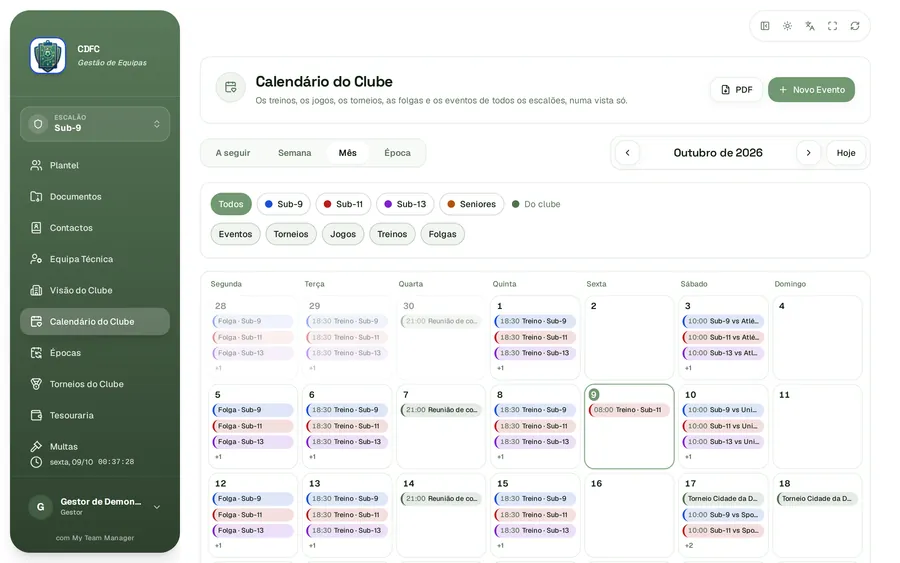Open 18:30 Treino Sub-11 on day 13

click(x=347, y=515)
